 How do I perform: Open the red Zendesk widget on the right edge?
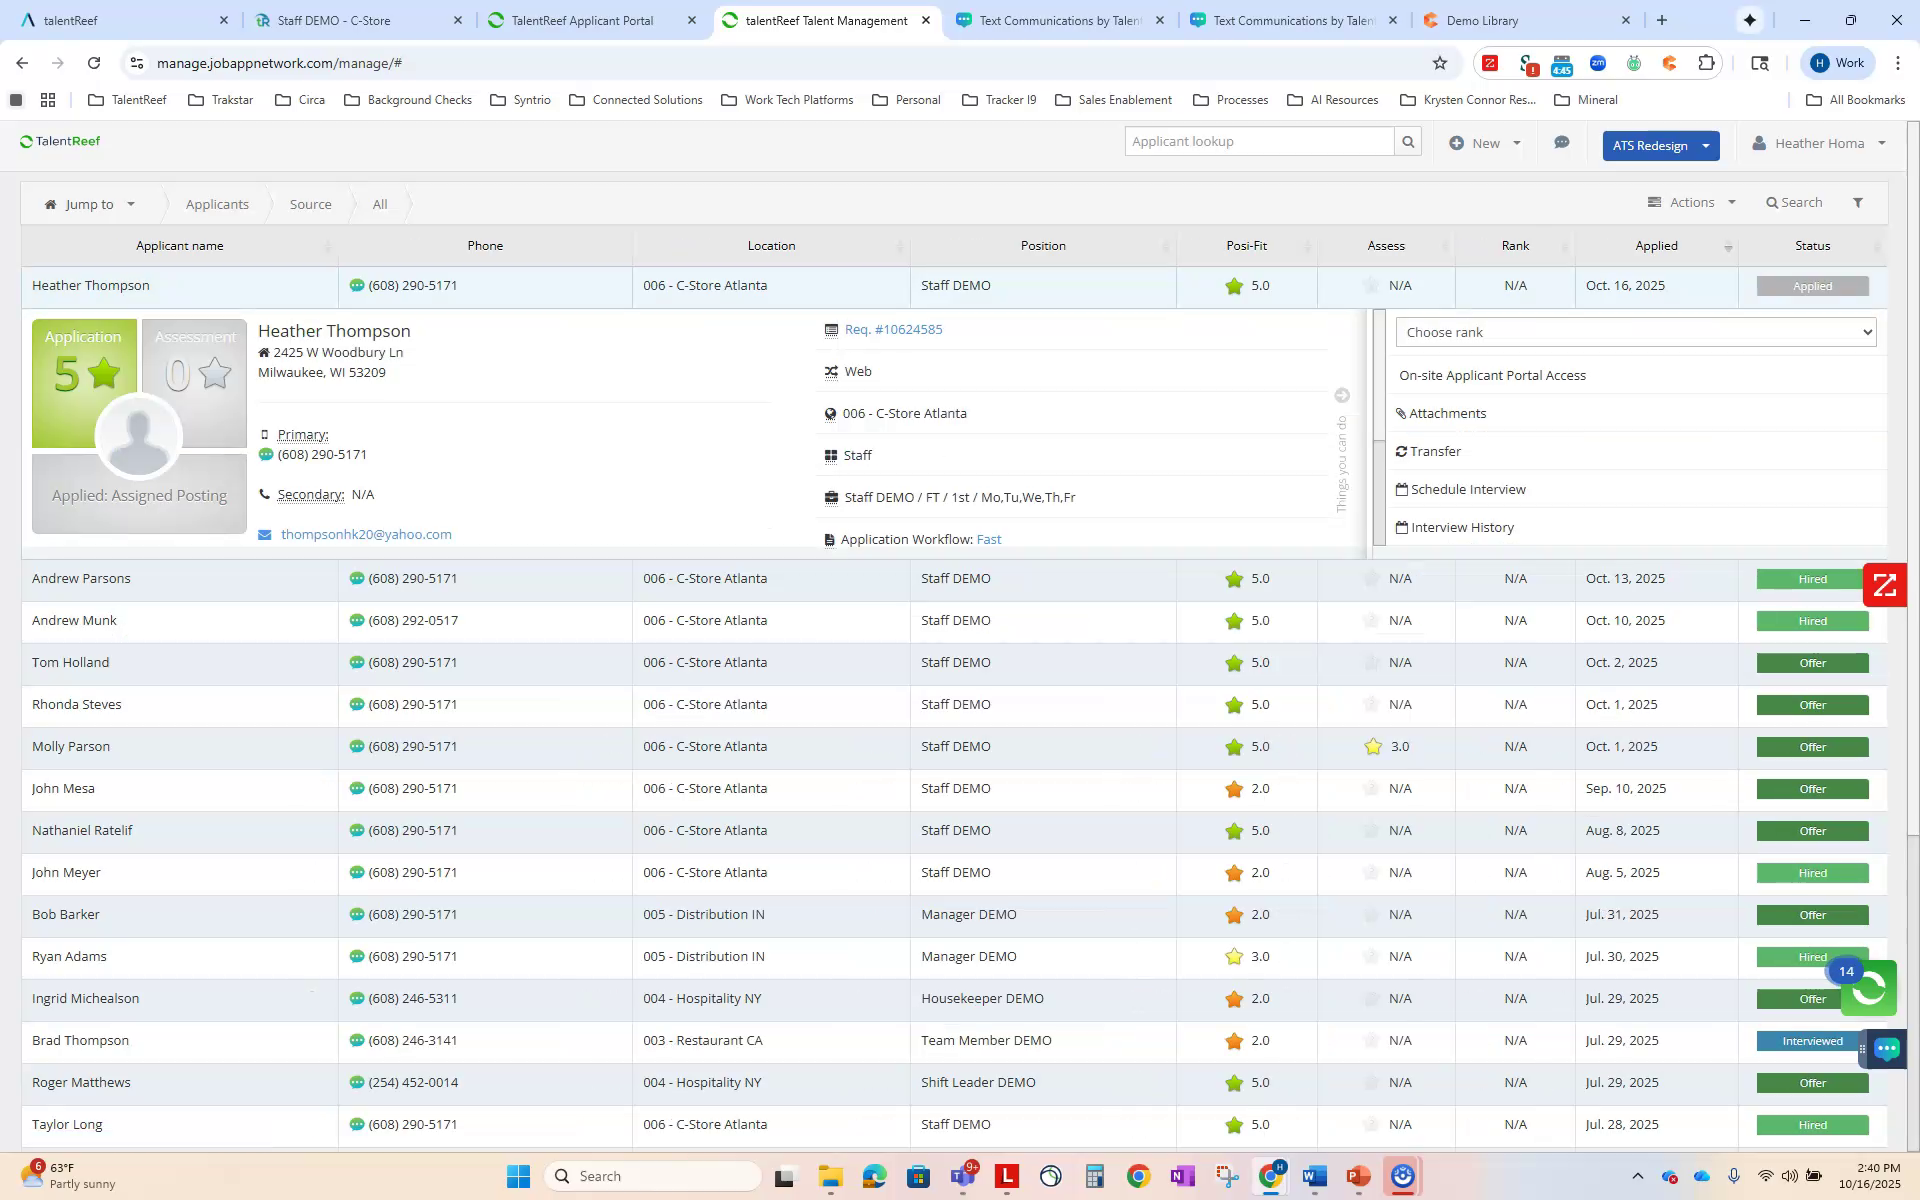point(1884,585)
